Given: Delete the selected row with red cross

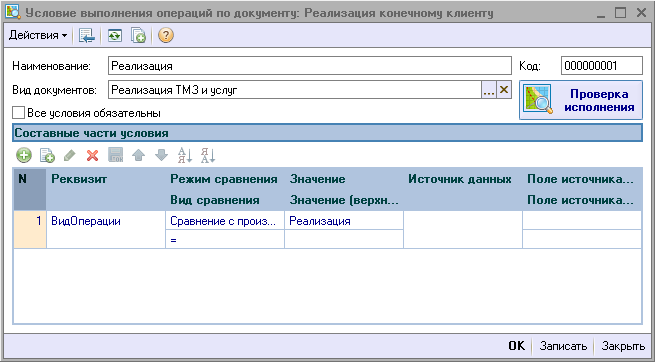Looking at the screenshot, I should (x=92, y=156).
